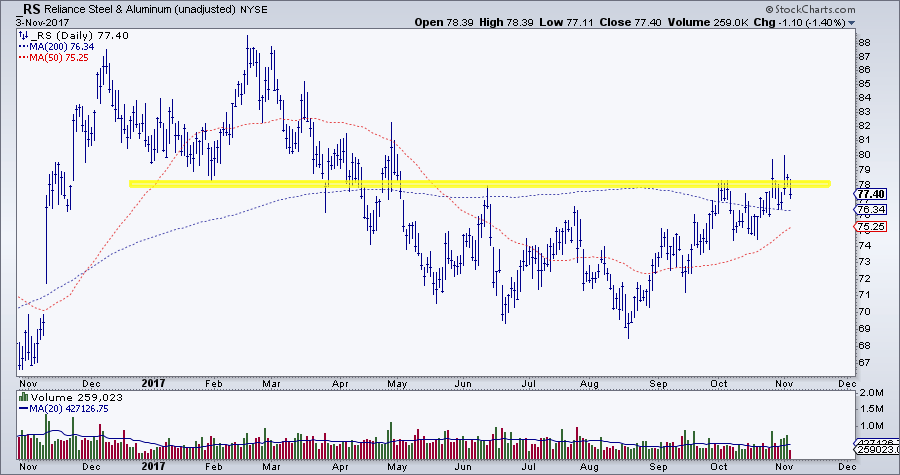Click the down arrow next to Chg percentage
This screenshot has width=900, height=475.
pos(852,22)
